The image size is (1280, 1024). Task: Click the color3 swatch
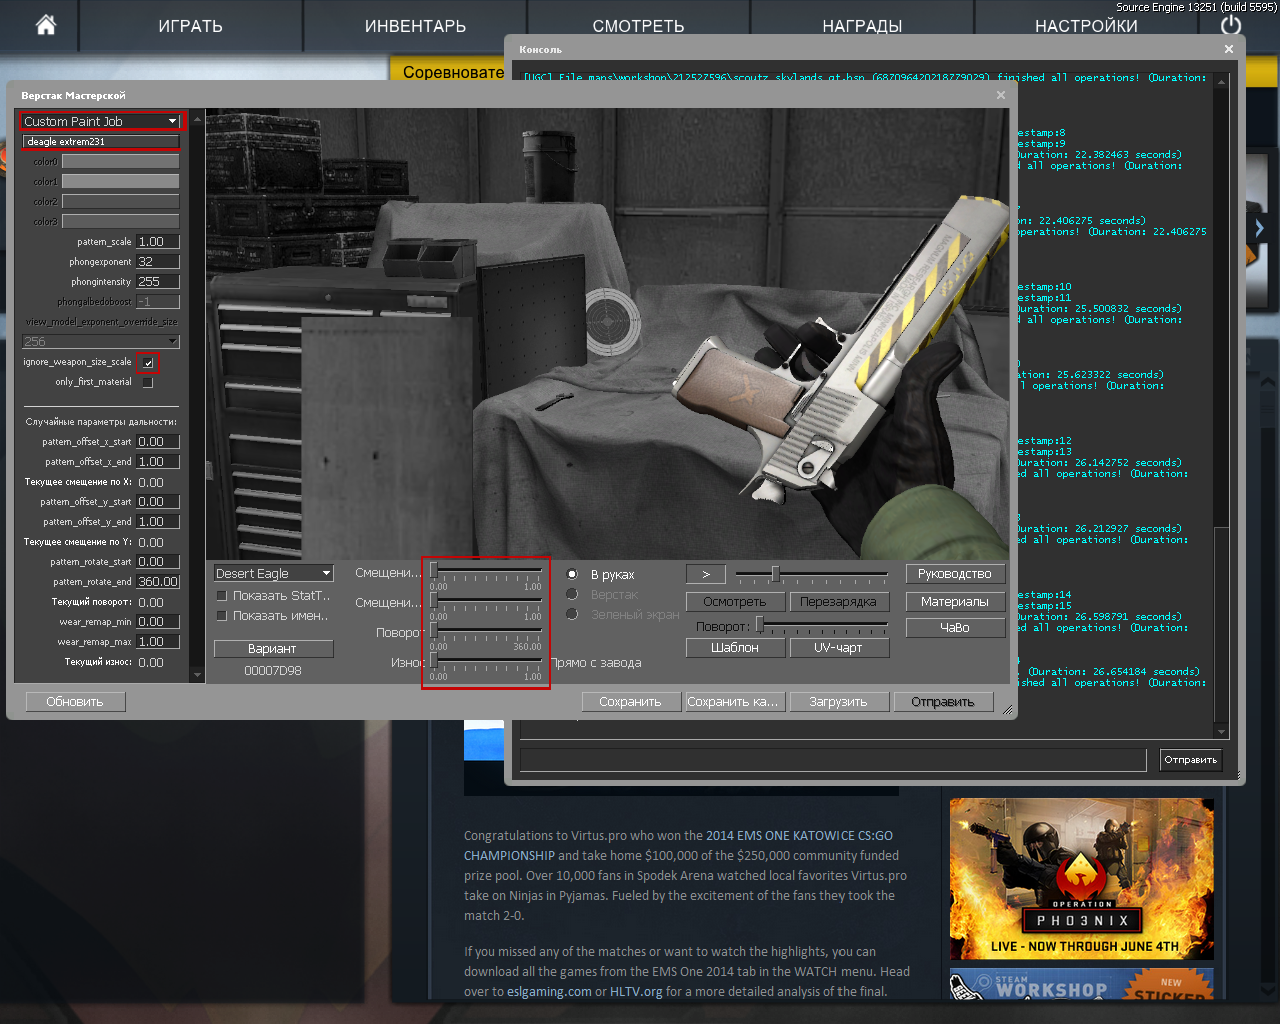[x=121, y=221]
